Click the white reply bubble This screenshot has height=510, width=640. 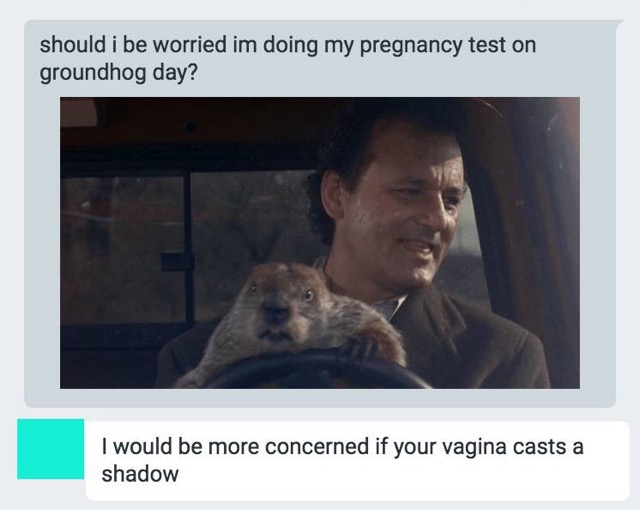[x=357, y=460]
